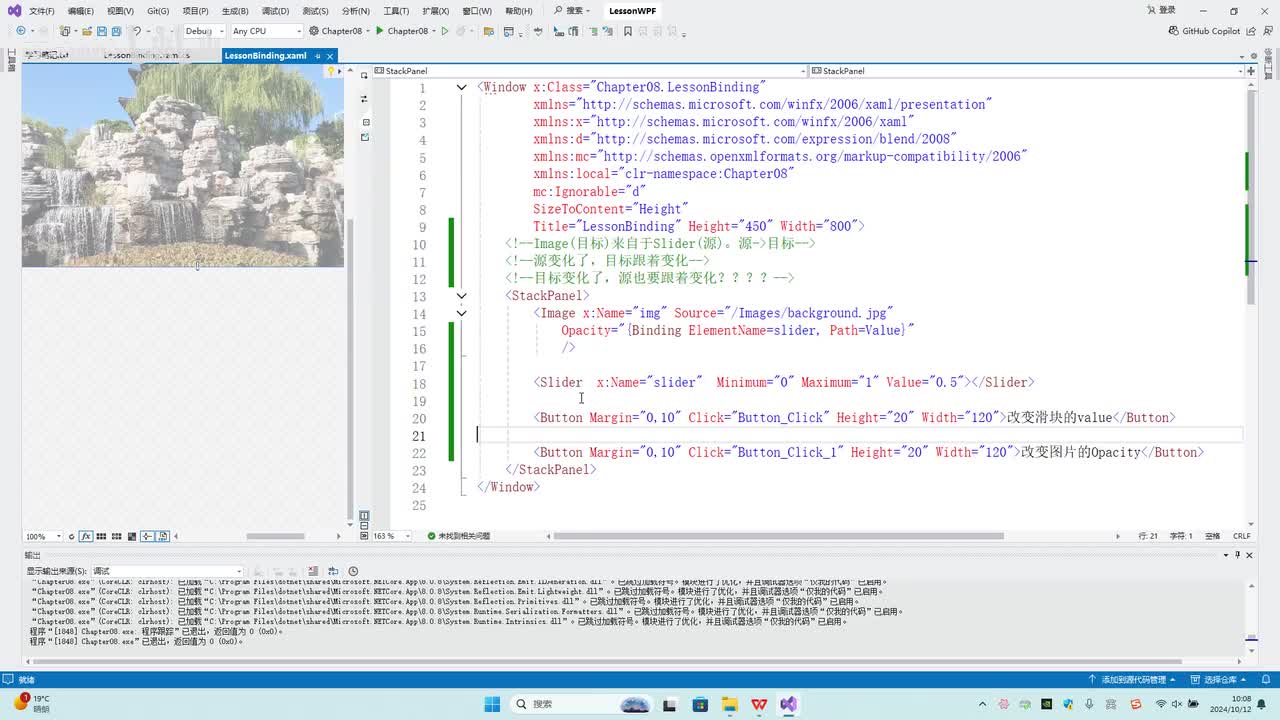Toggle the designer effects fx button

(86, 536)
